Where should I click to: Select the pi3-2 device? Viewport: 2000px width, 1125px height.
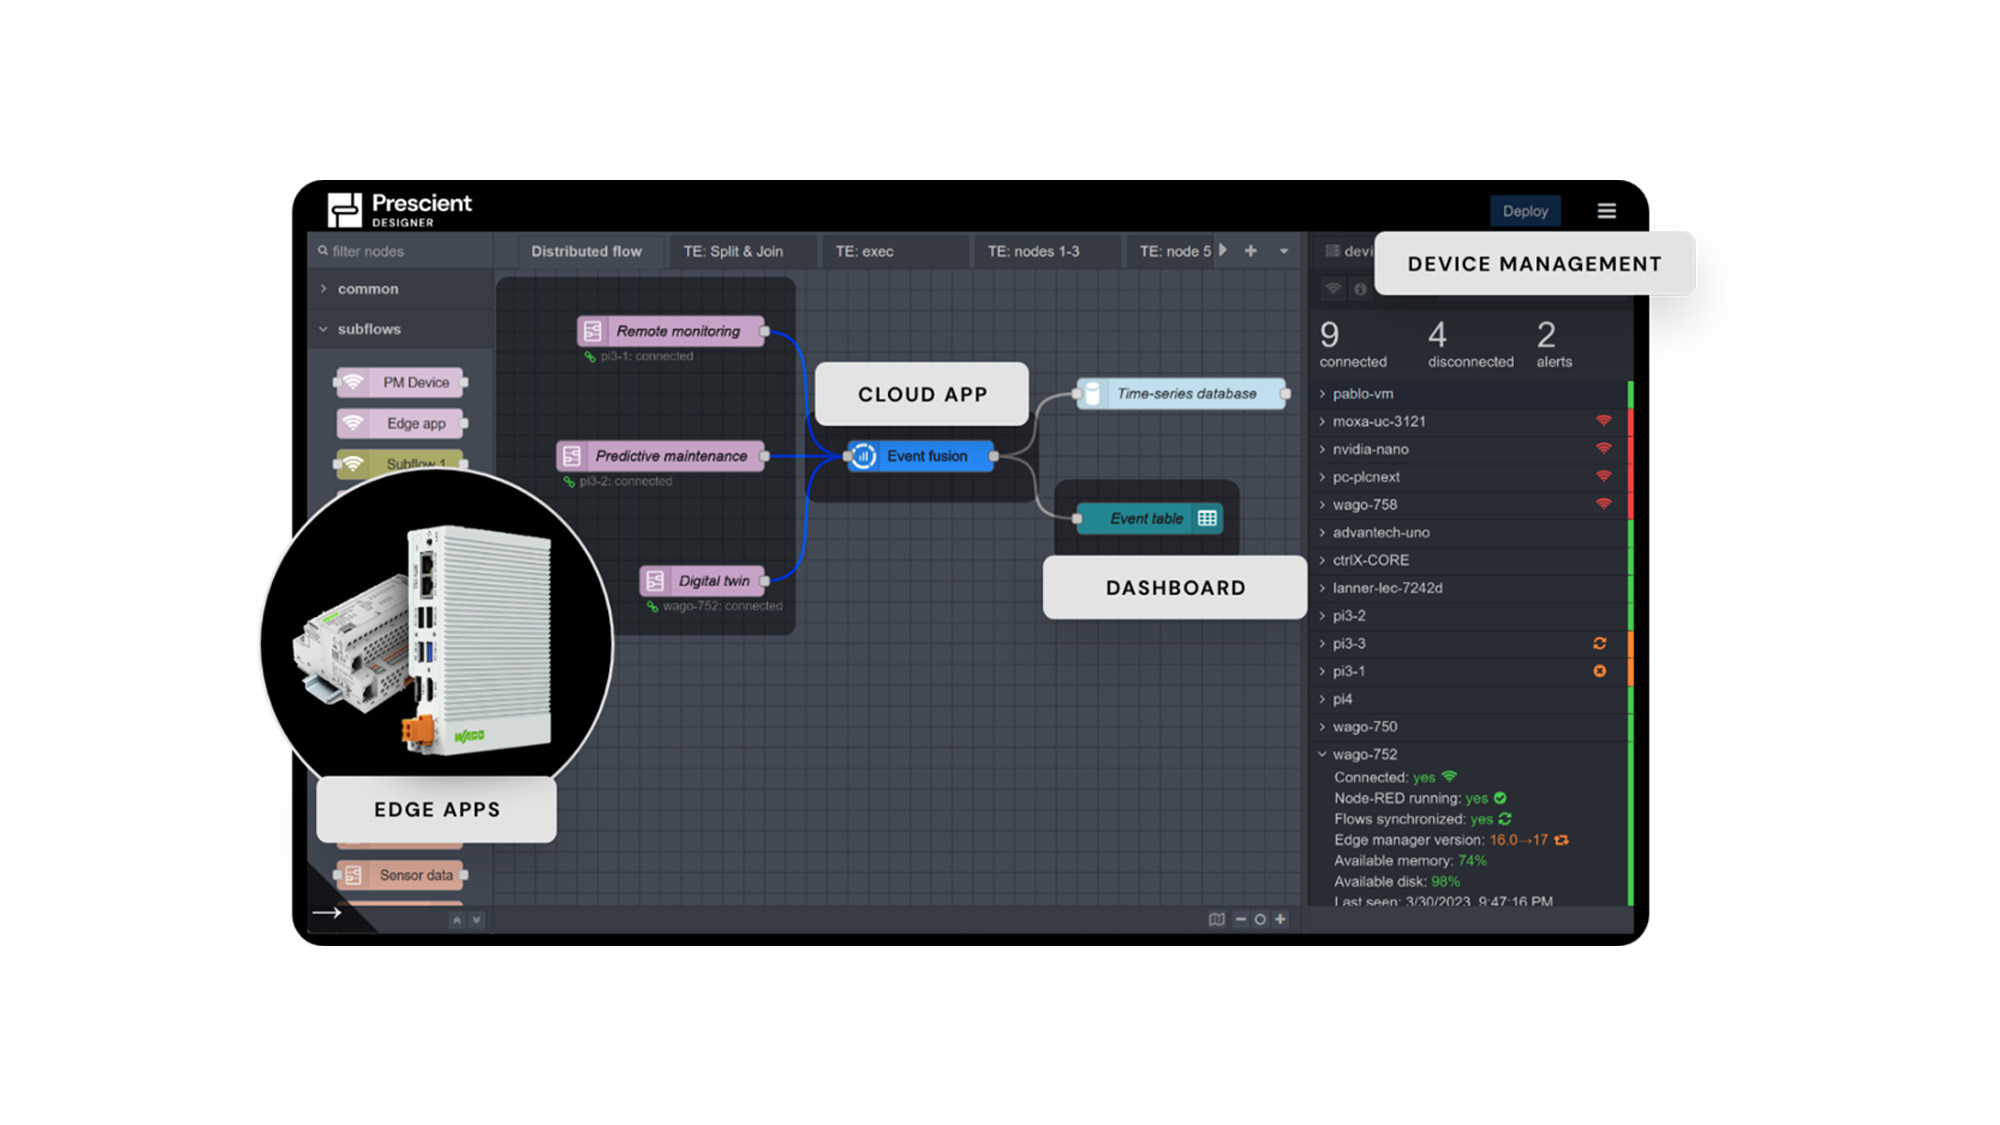[x=1470, y=616]
